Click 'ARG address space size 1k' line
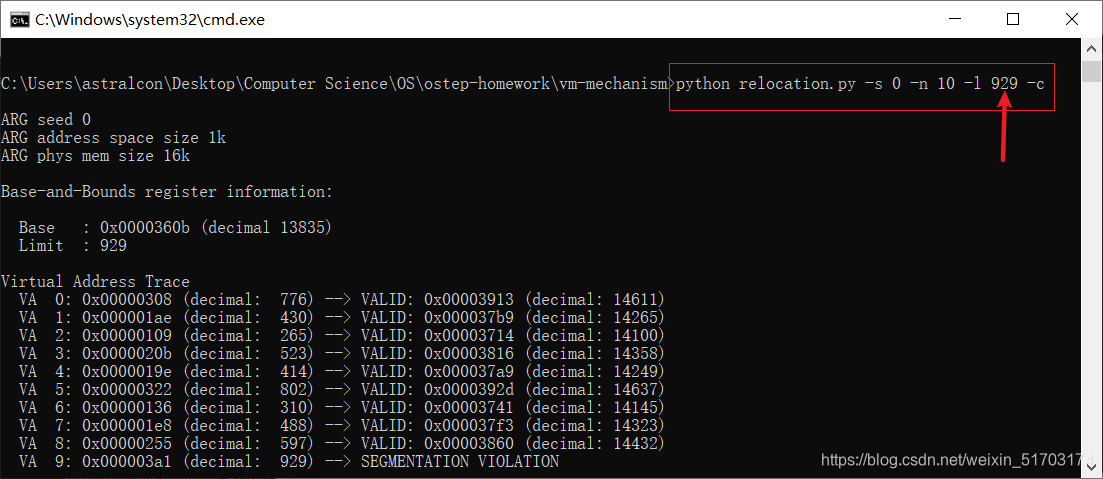The width and height of the screenshot is (1103, 479). [114, 138]
